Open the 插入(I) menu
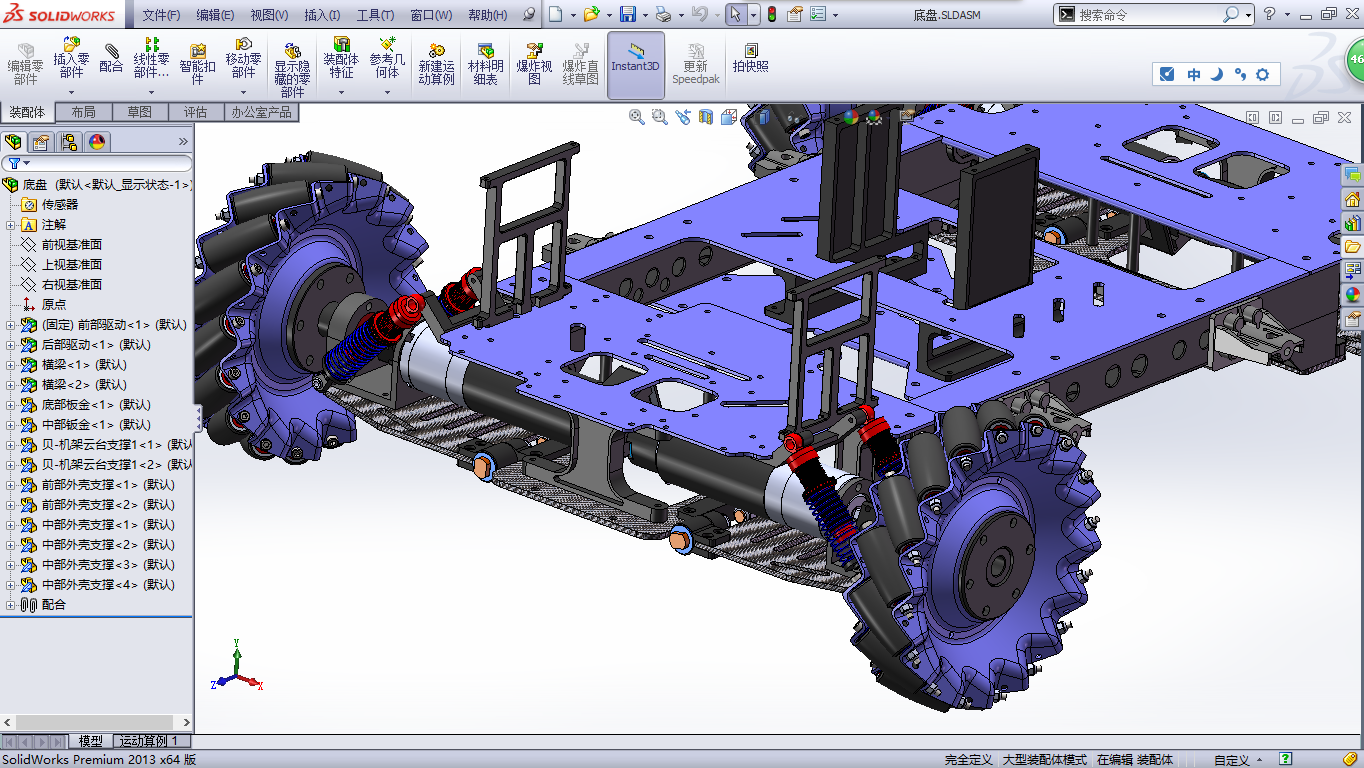The image size is (1364, 768). pos(322,15)
